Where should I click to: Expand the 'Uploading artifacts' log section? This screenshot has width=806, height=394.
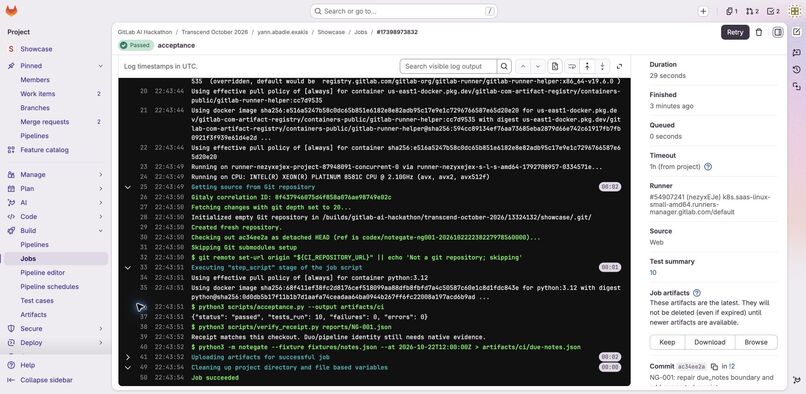pyautogui.click(x=128, y=357)
